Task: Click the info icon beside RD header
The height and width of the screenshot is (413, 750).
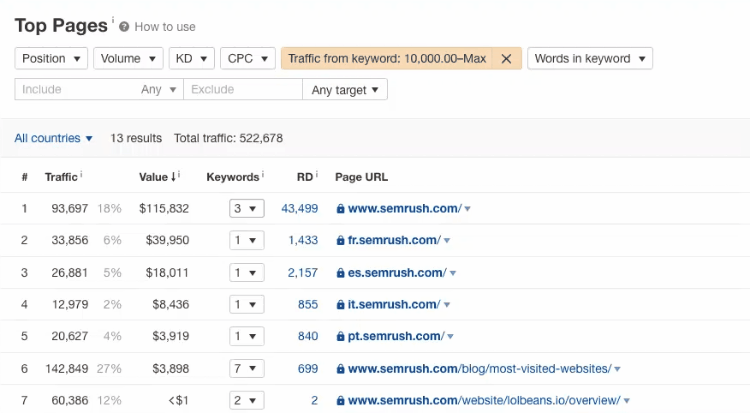Action: [x=317, y=175]
